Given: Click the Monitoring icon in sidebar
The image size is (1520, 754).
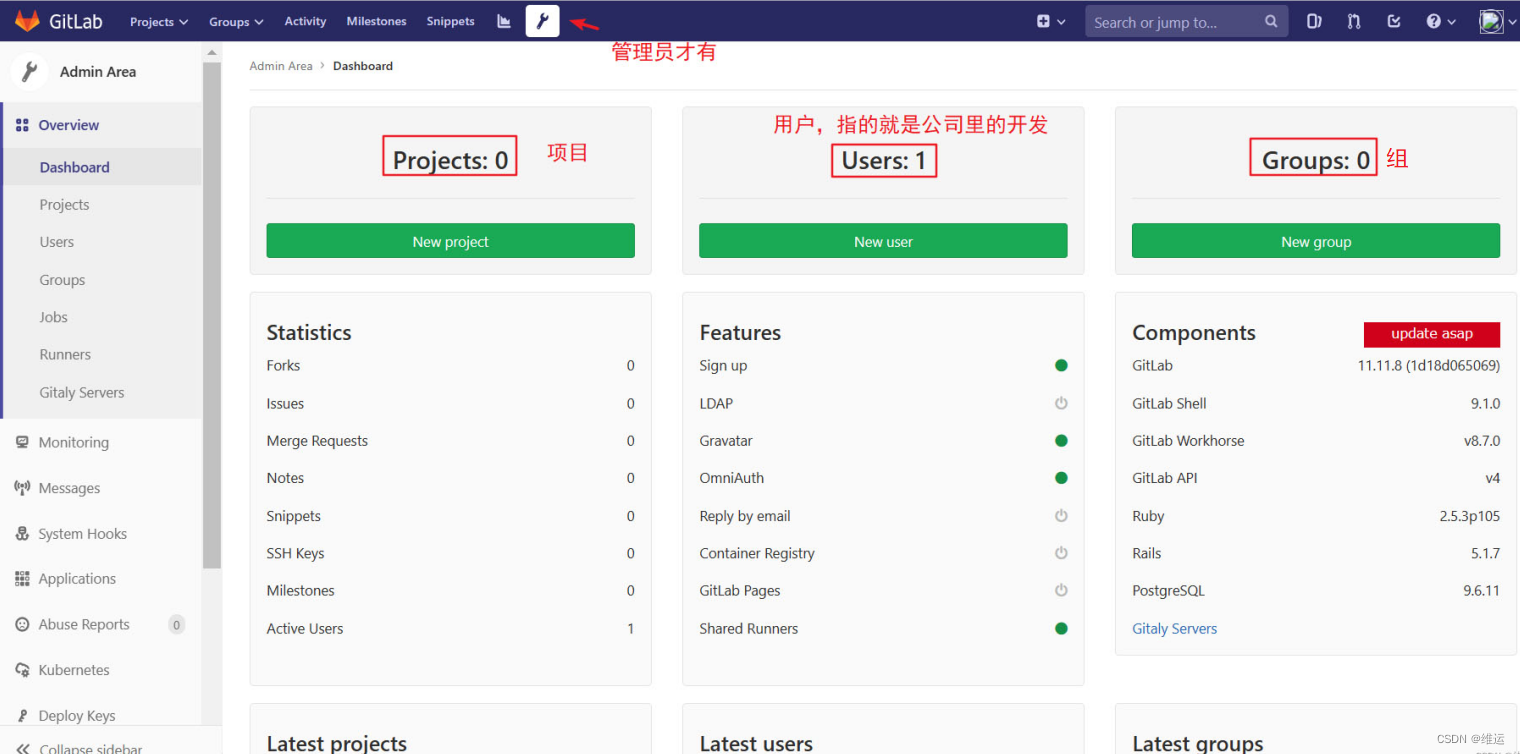Looking at the screenshot, I should point(22,442).
